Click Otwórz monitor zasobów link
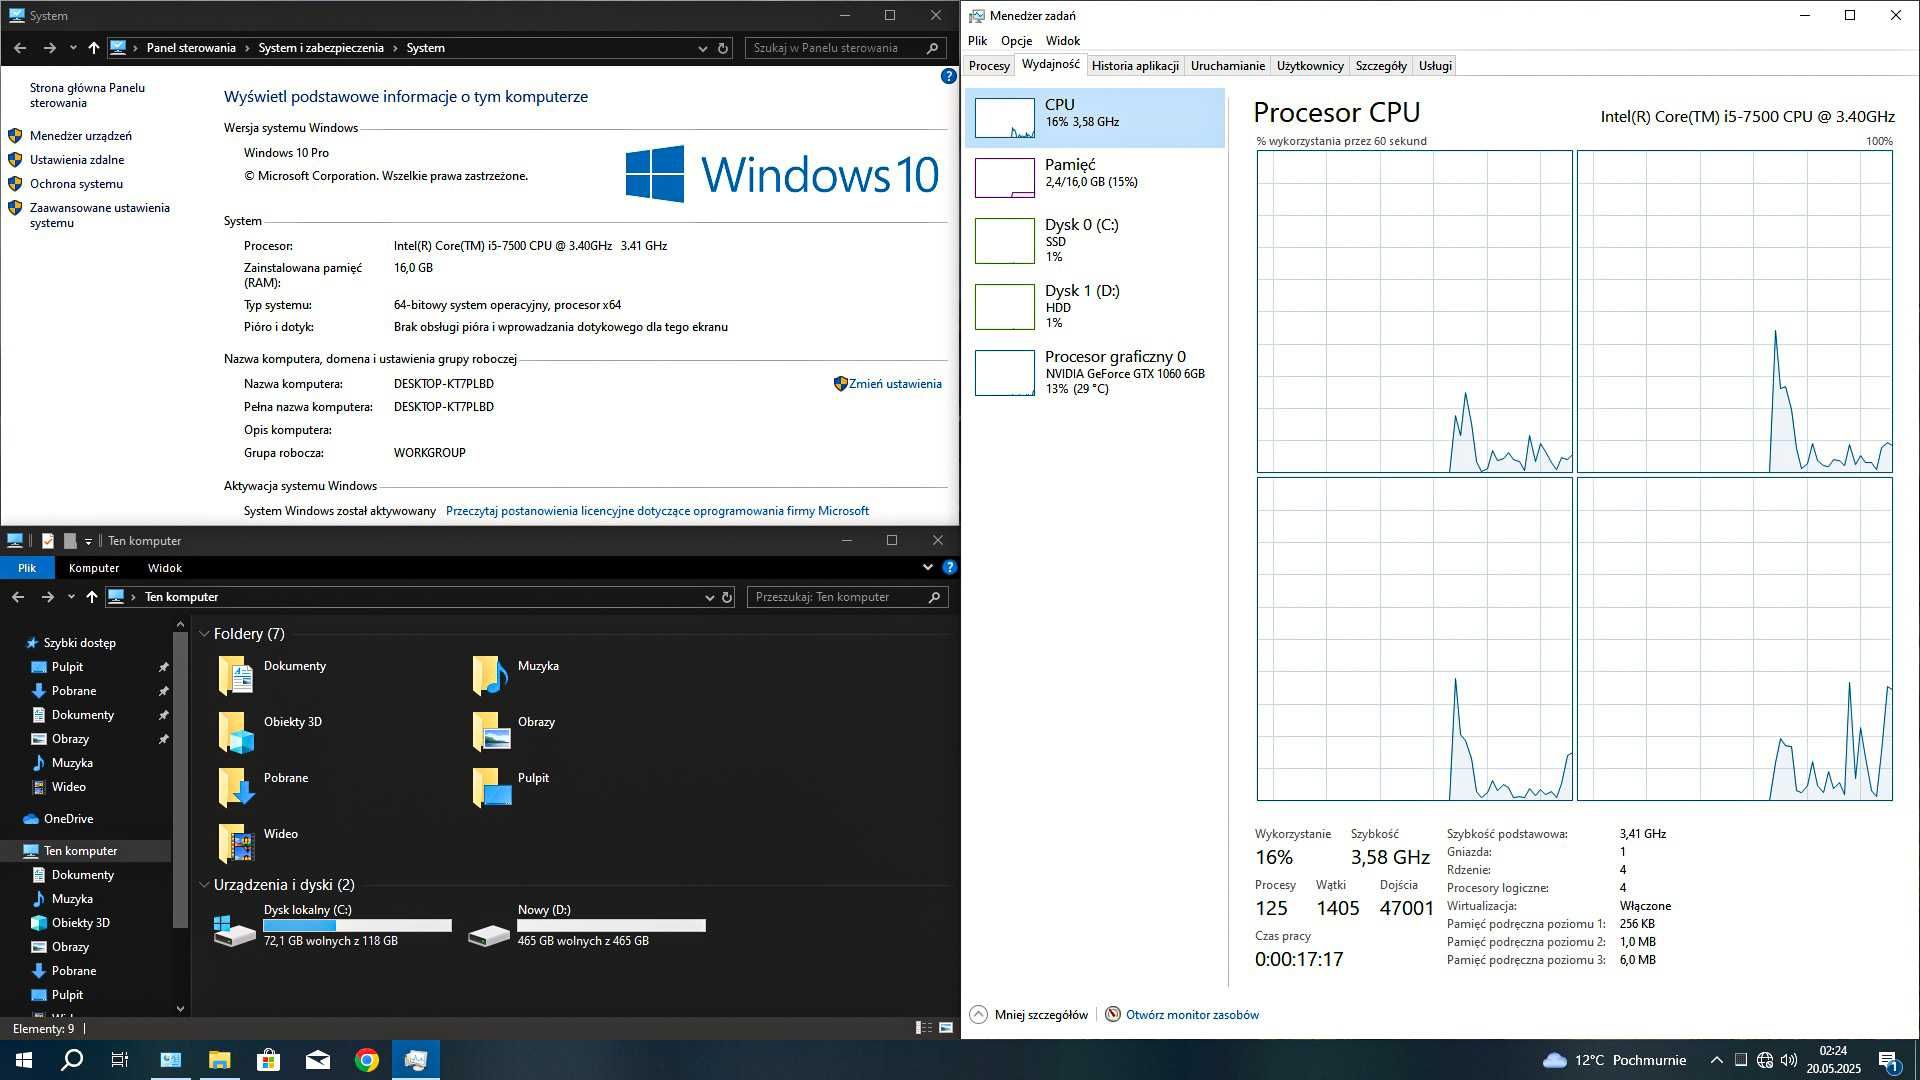This screenshot has height=1080, width=1920. (1192, 1015)
